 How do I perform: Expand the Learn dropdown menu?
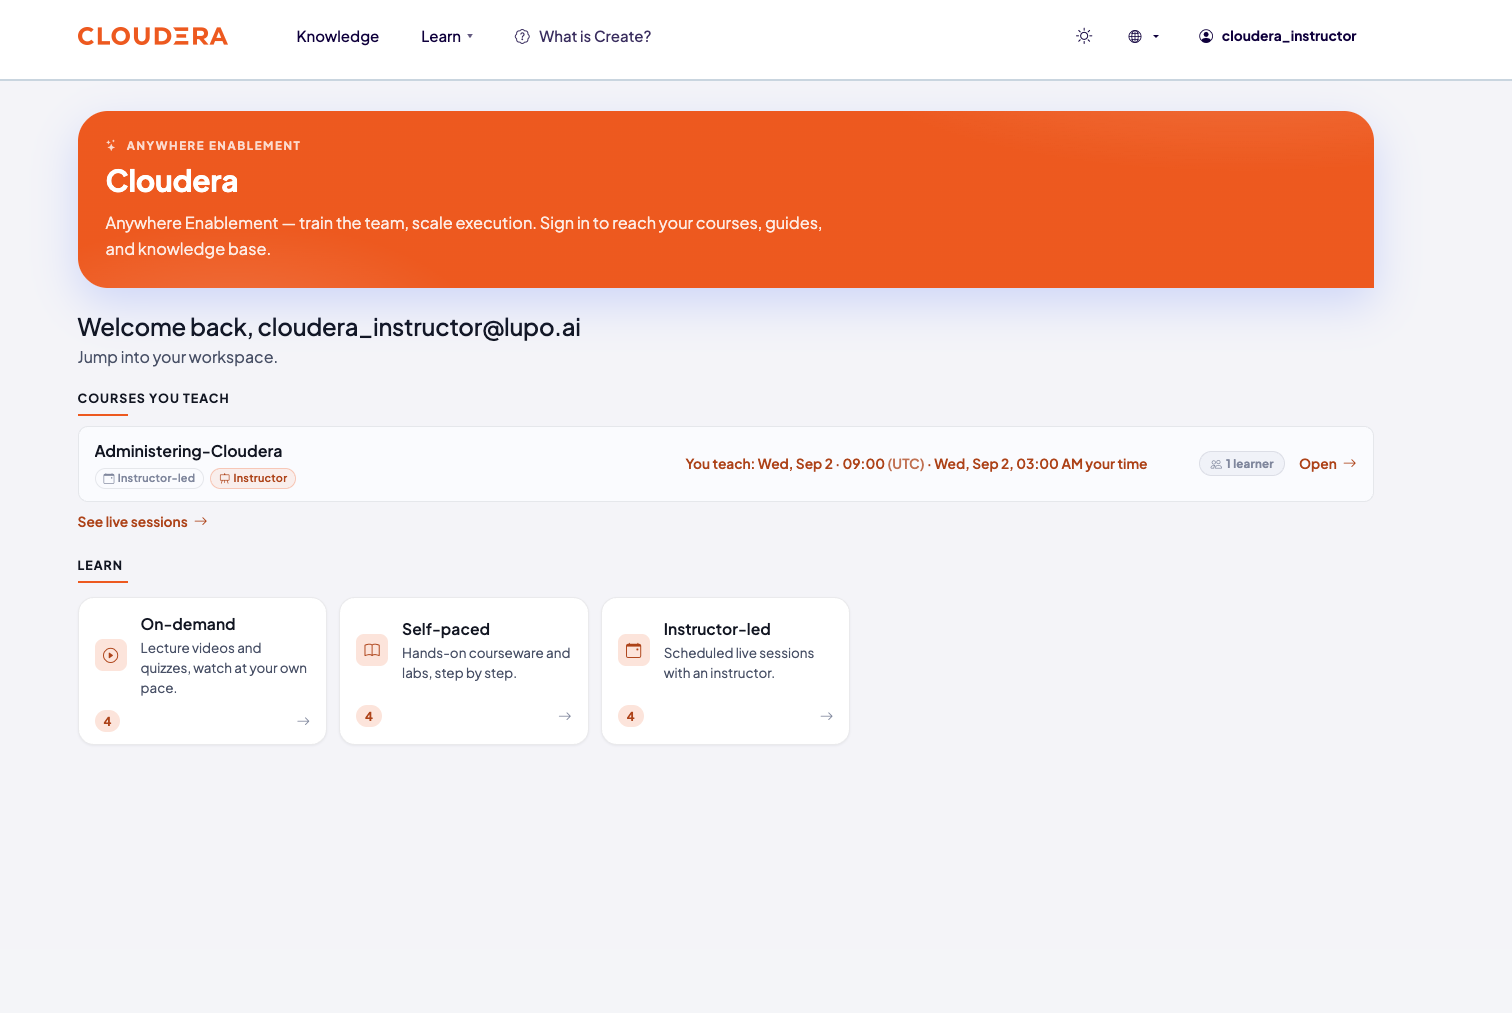coord(447,37)
